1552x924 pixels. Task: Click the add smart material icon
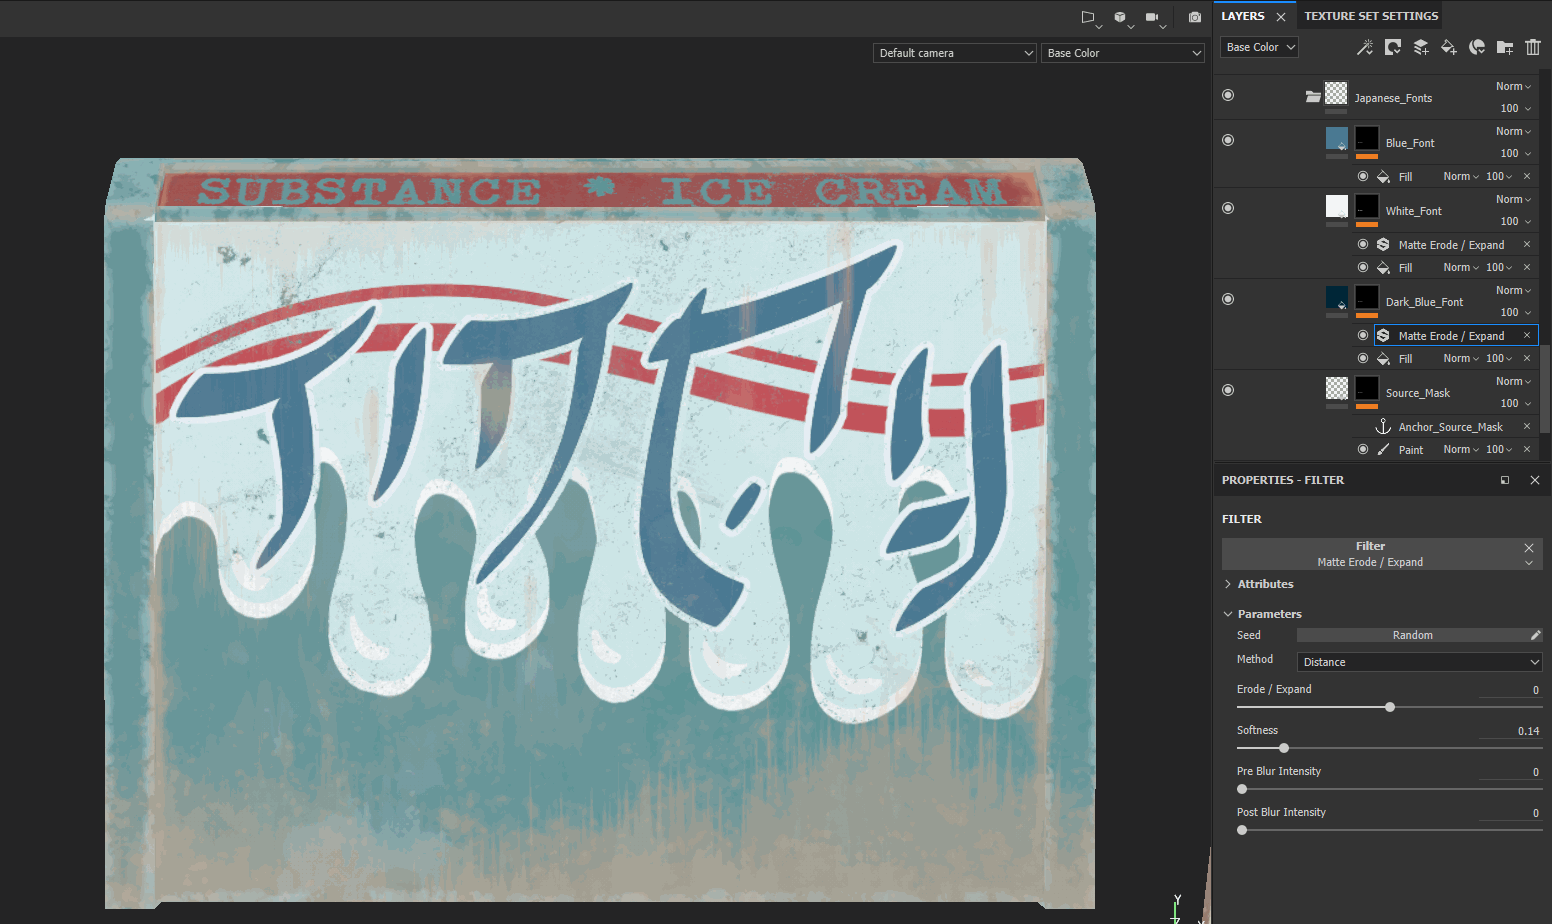(x=1476, y=47)
